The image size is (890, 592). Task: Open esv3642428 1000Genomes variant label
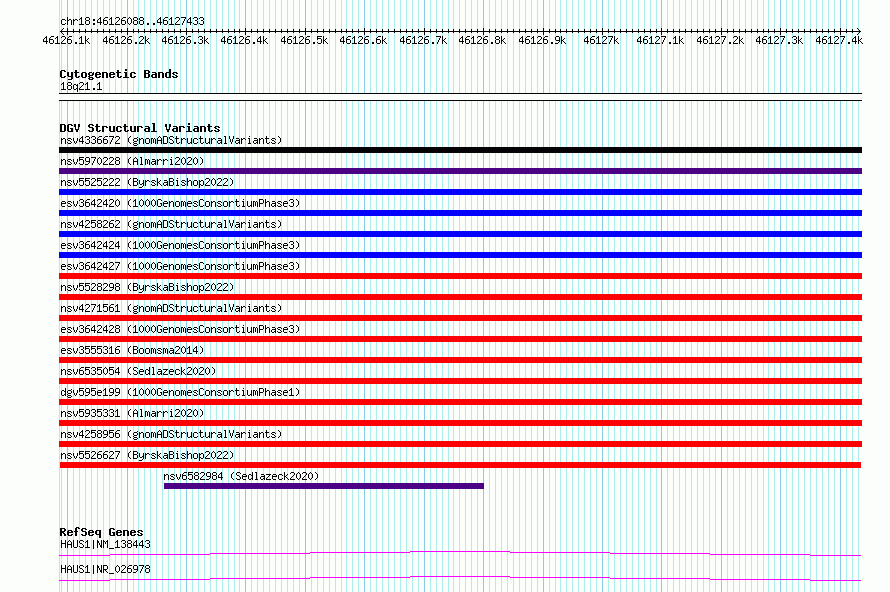180,329
